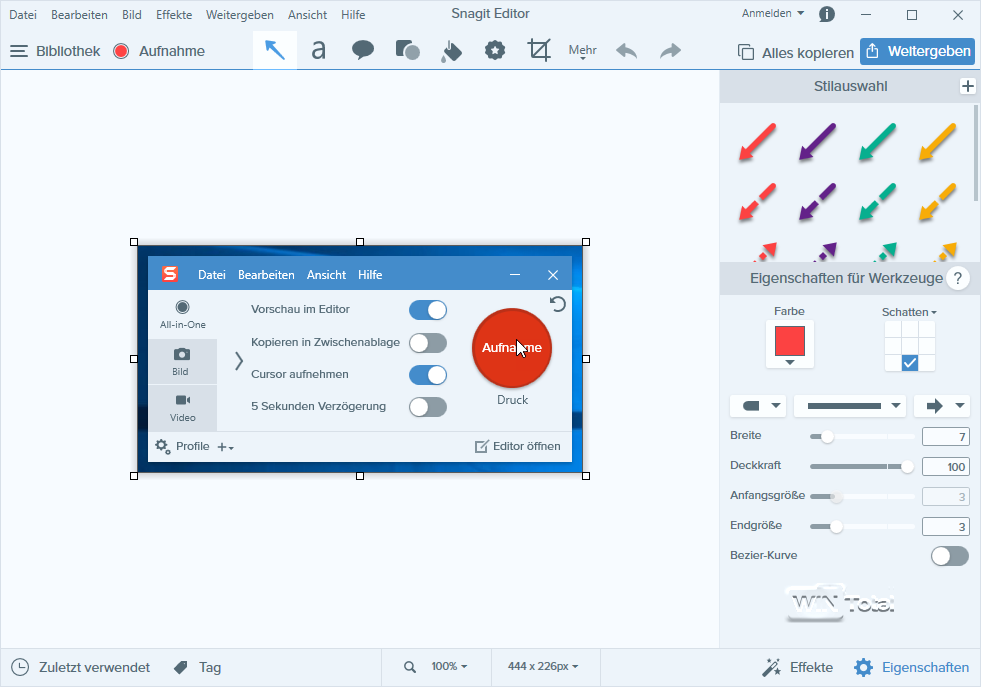Open the 100% zoom dropdown
This screenshot has width=981, height=687.
[x=449, y=666]
